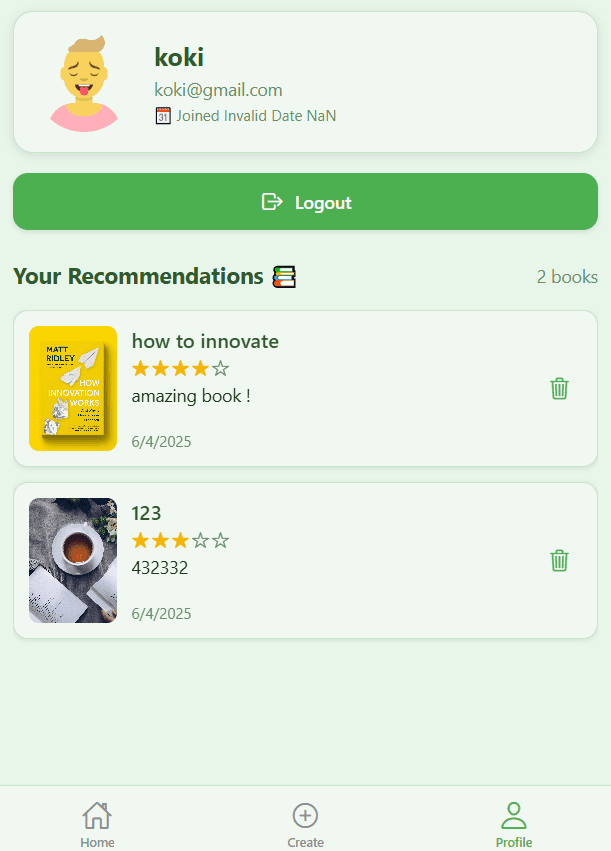This screenshot has width=611, height=851.
Task: Expand the '123' recommendation card
Action: click(305, 561)
